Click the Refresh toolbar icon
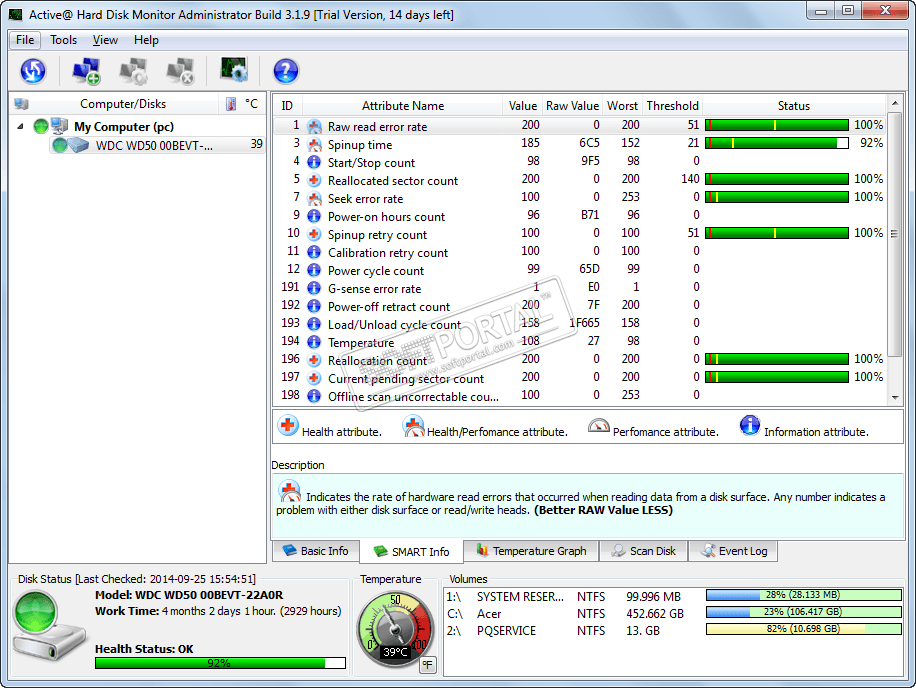Viewport: 916px width, 688px height. click(33, 71)
